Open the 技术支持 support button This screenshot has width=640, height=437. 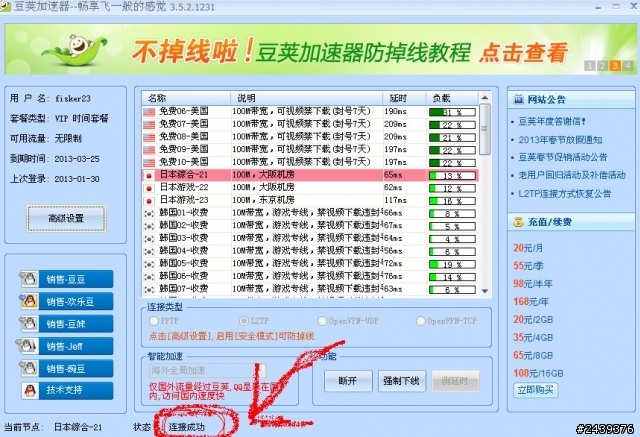(76, 390)
